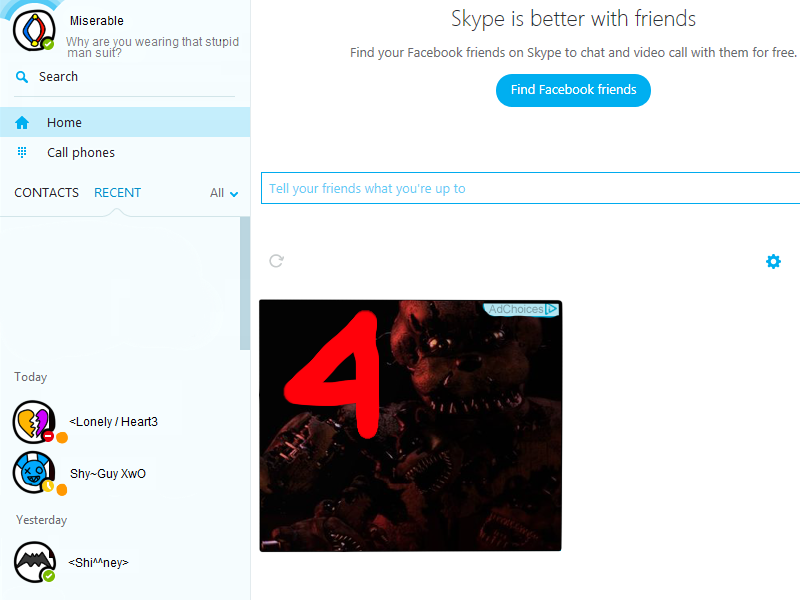Click the refresh feed icon

[277, 261]
